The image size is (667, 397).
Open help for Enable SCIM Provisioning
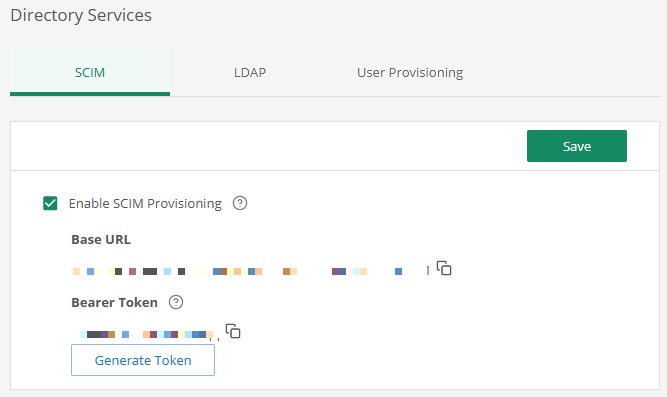[240, 203]
